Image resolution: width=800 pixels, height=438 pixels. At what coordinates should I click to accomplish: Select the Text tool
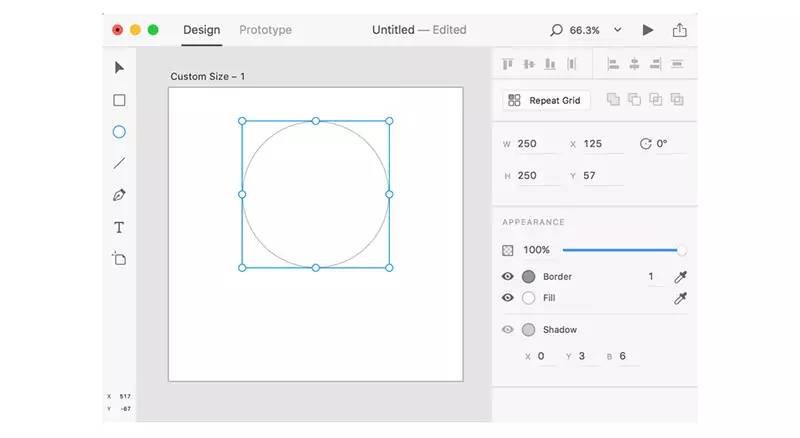[119, 227]
